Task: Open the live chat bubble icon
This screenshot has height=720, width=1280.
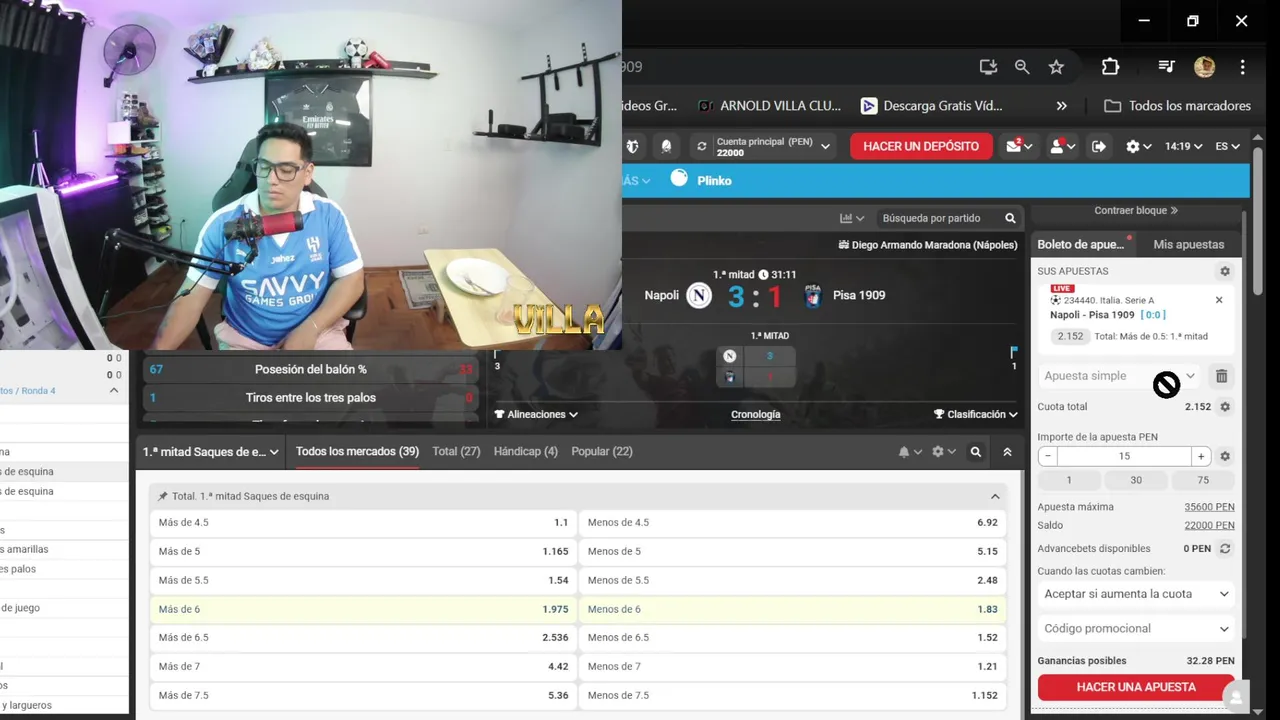Action: pos(1237,697)
